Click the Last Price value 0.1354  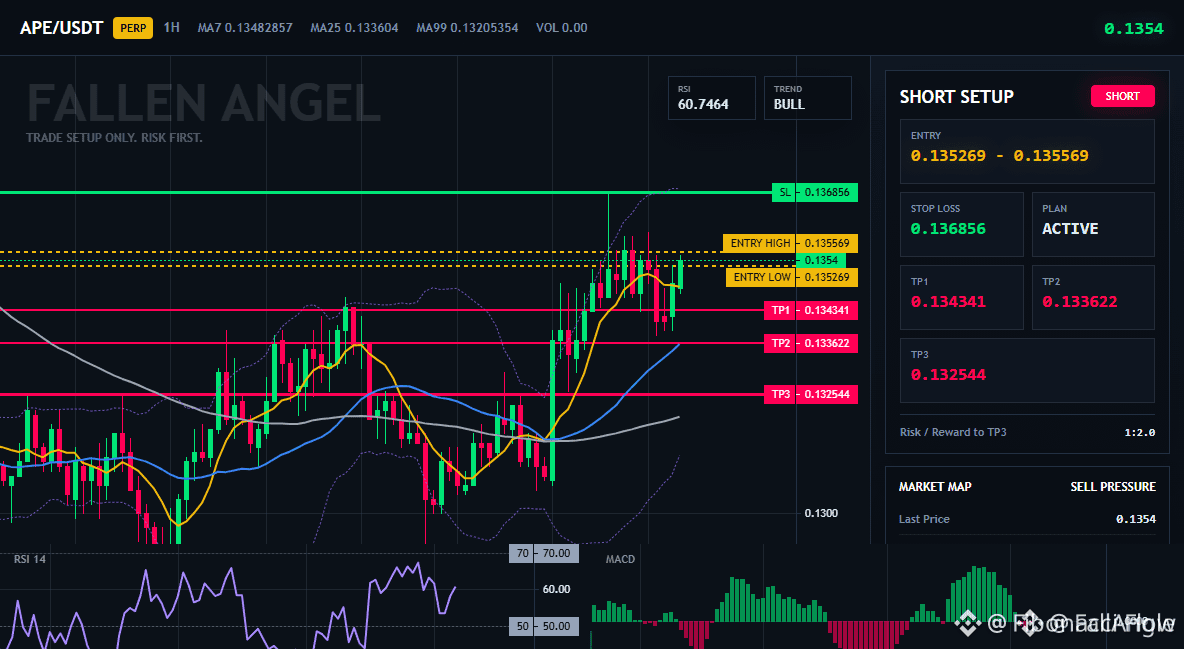coord(1136,519)
